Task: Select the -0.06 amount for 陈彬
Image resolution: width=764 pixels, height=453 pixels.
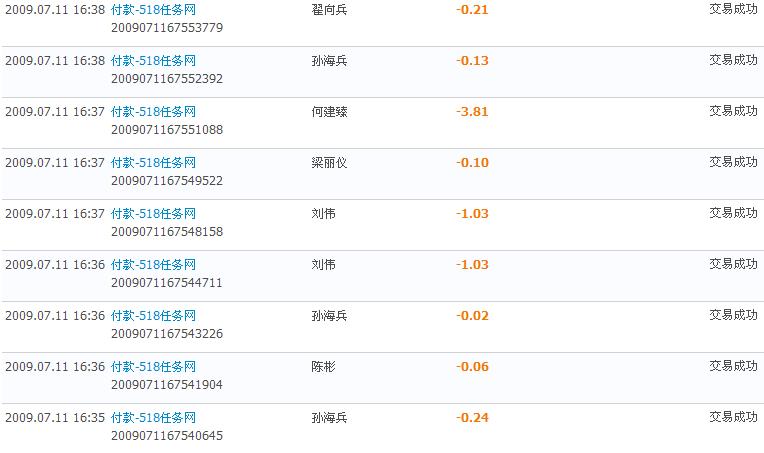Action: pos(472,367)
